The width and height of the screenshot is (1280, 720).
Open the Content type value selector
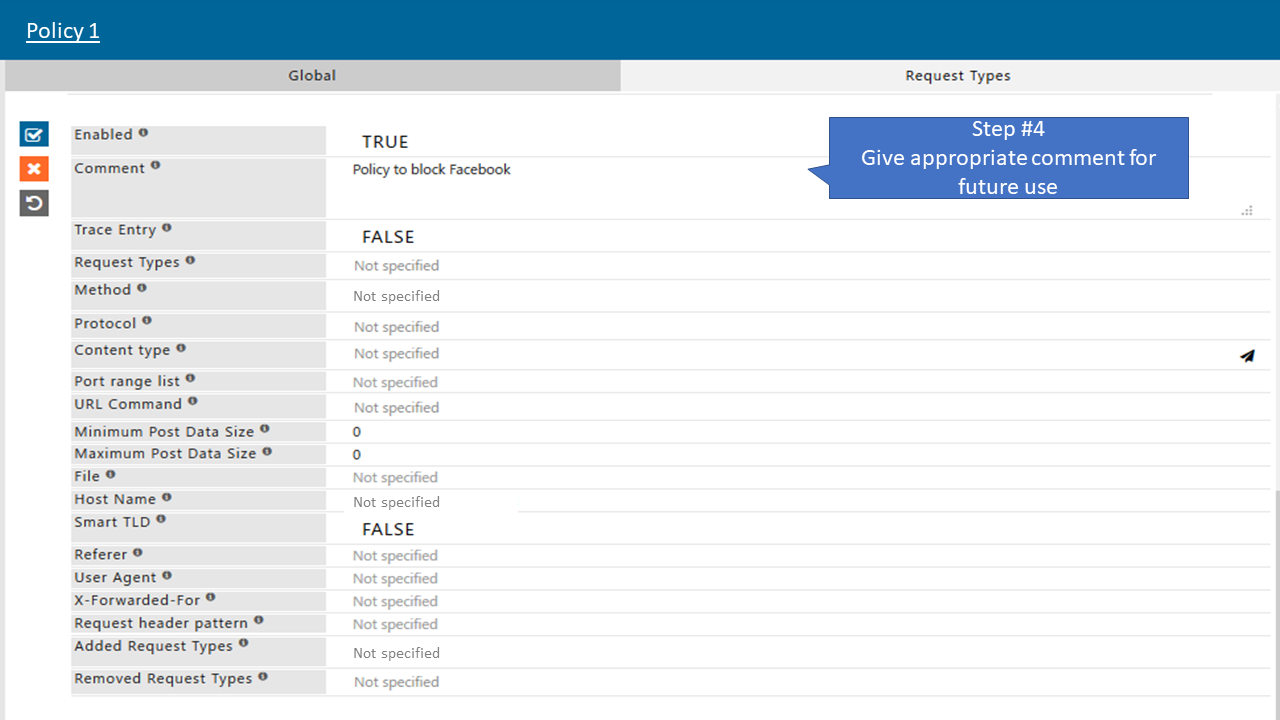[396, 354]
